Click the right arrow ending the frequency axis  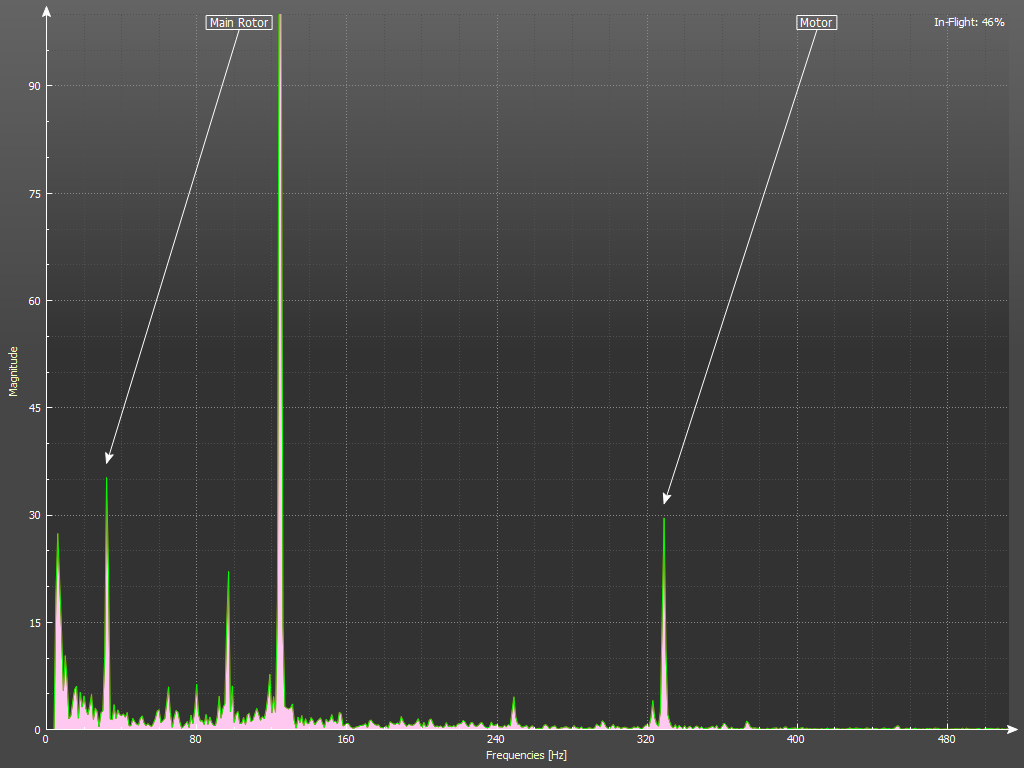tap(1015, 729)
